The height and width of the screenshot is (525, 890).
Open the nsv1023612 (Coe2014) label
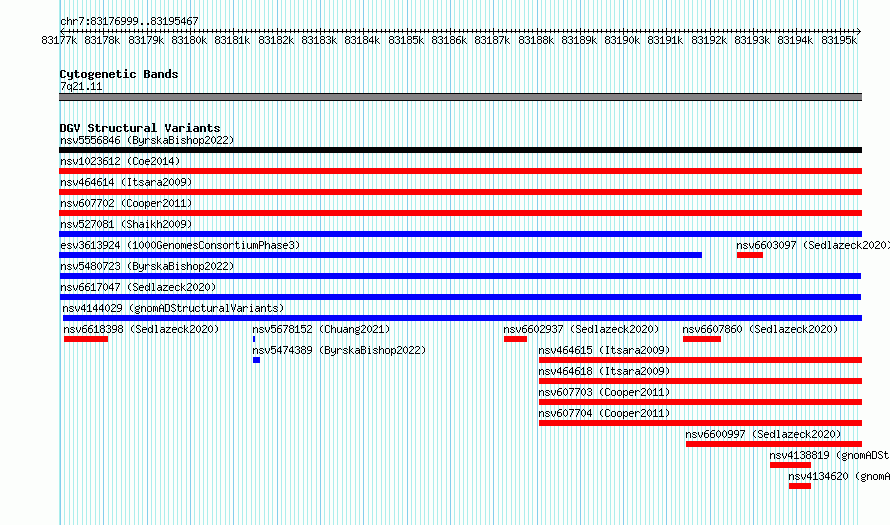[120, 161]
